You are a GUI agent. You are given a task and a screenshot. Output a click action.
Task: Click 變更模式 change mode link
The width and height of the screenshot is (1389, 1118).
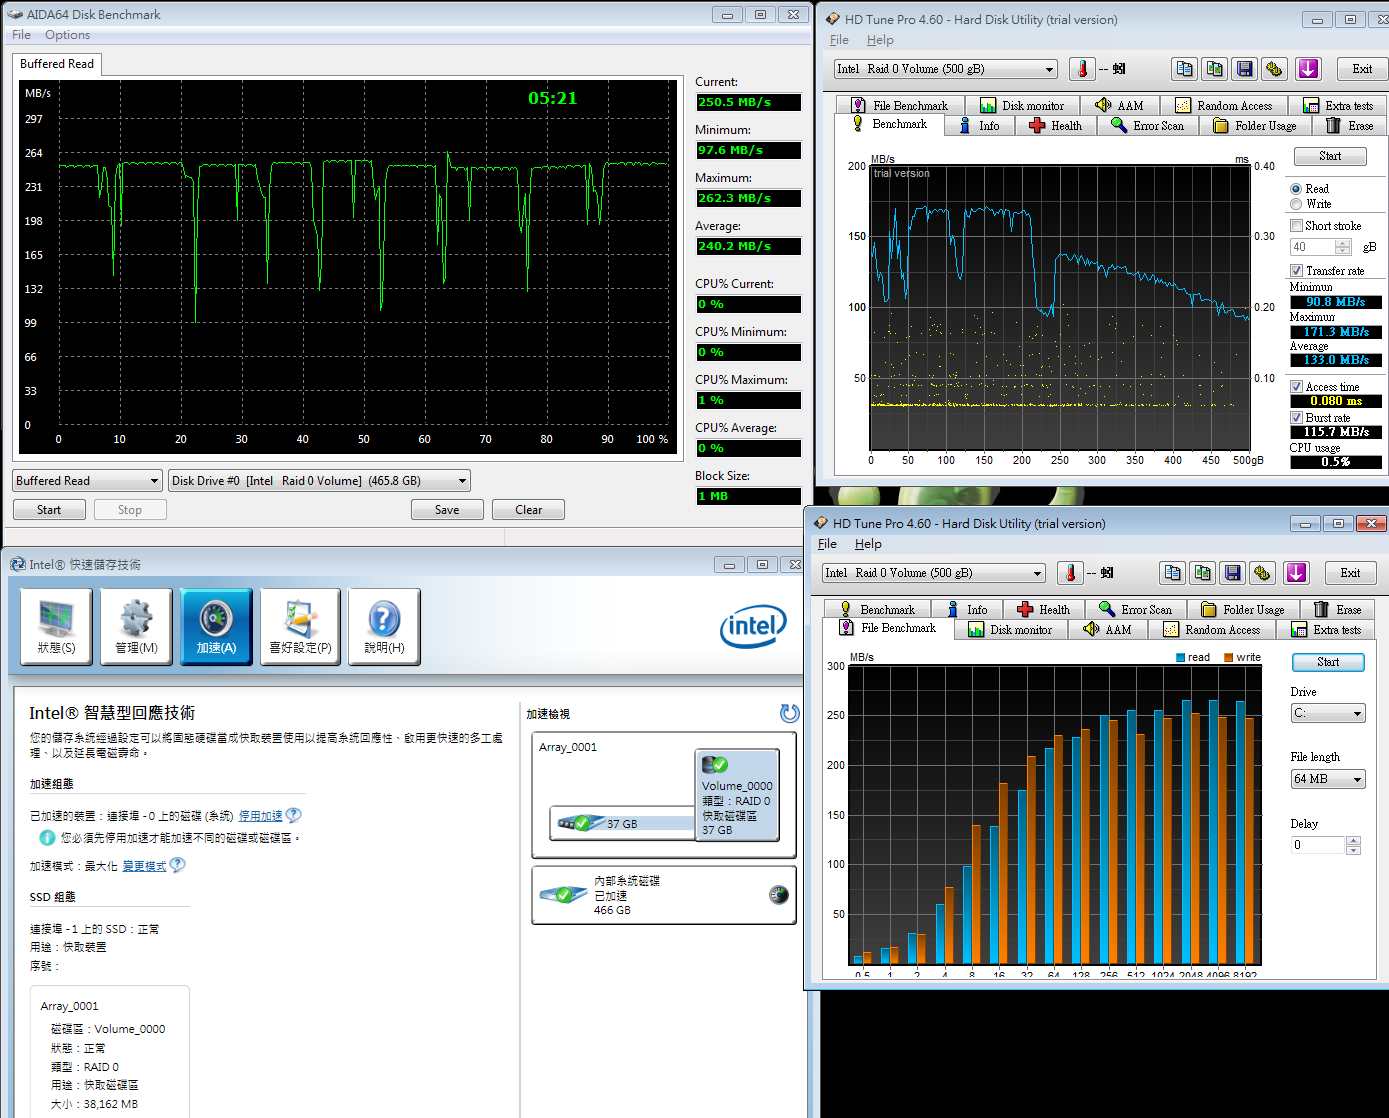pos(144,866)
